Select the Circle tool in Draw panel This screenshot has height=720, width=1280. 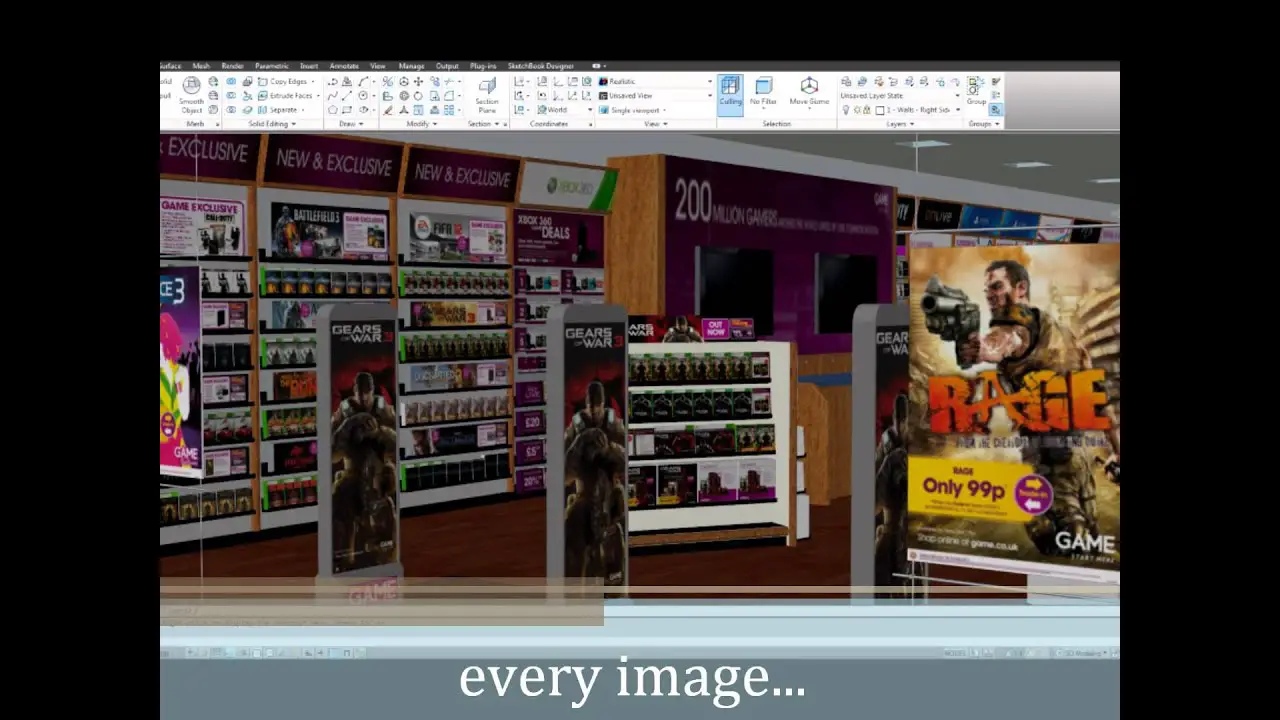point(363,95)
